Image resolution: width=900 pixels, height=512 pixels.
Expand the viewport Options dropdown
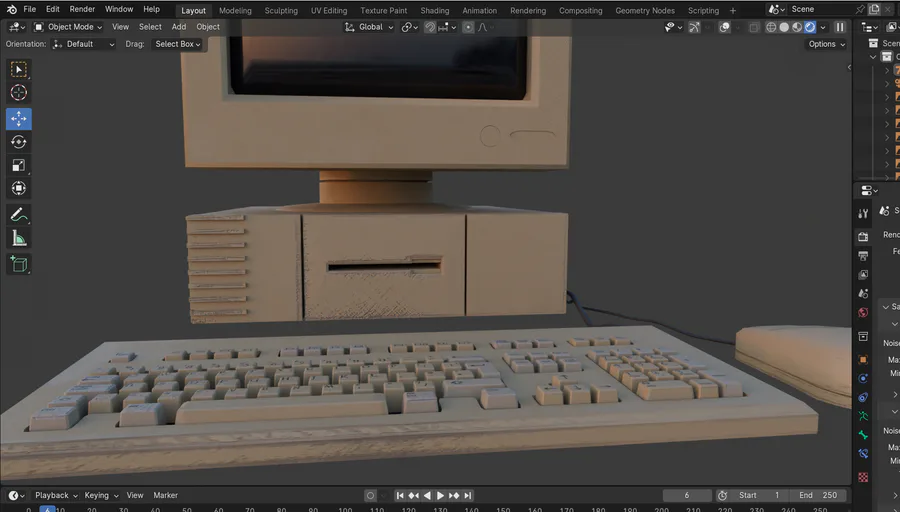click(827, 44)
